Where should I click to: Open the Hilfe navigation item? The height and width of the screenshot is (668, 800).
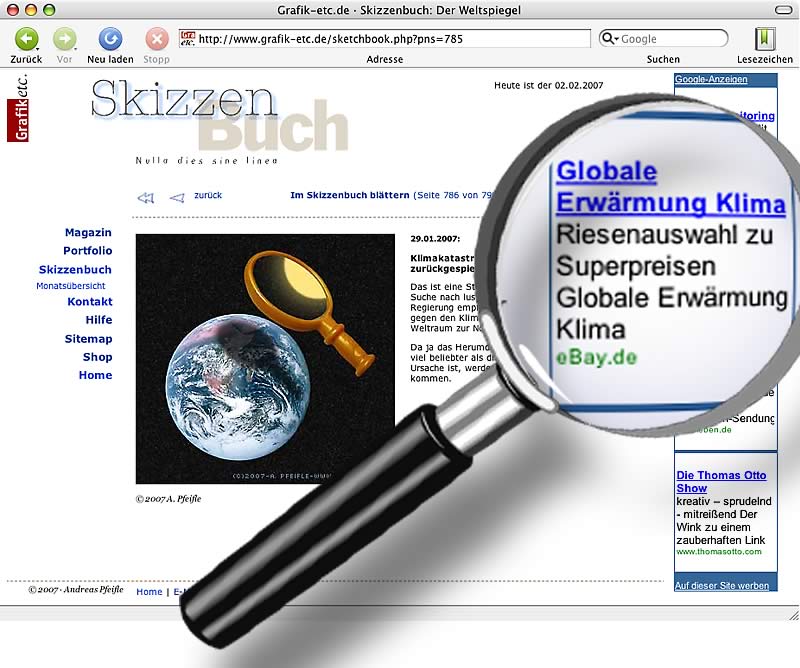coord(99,320)
